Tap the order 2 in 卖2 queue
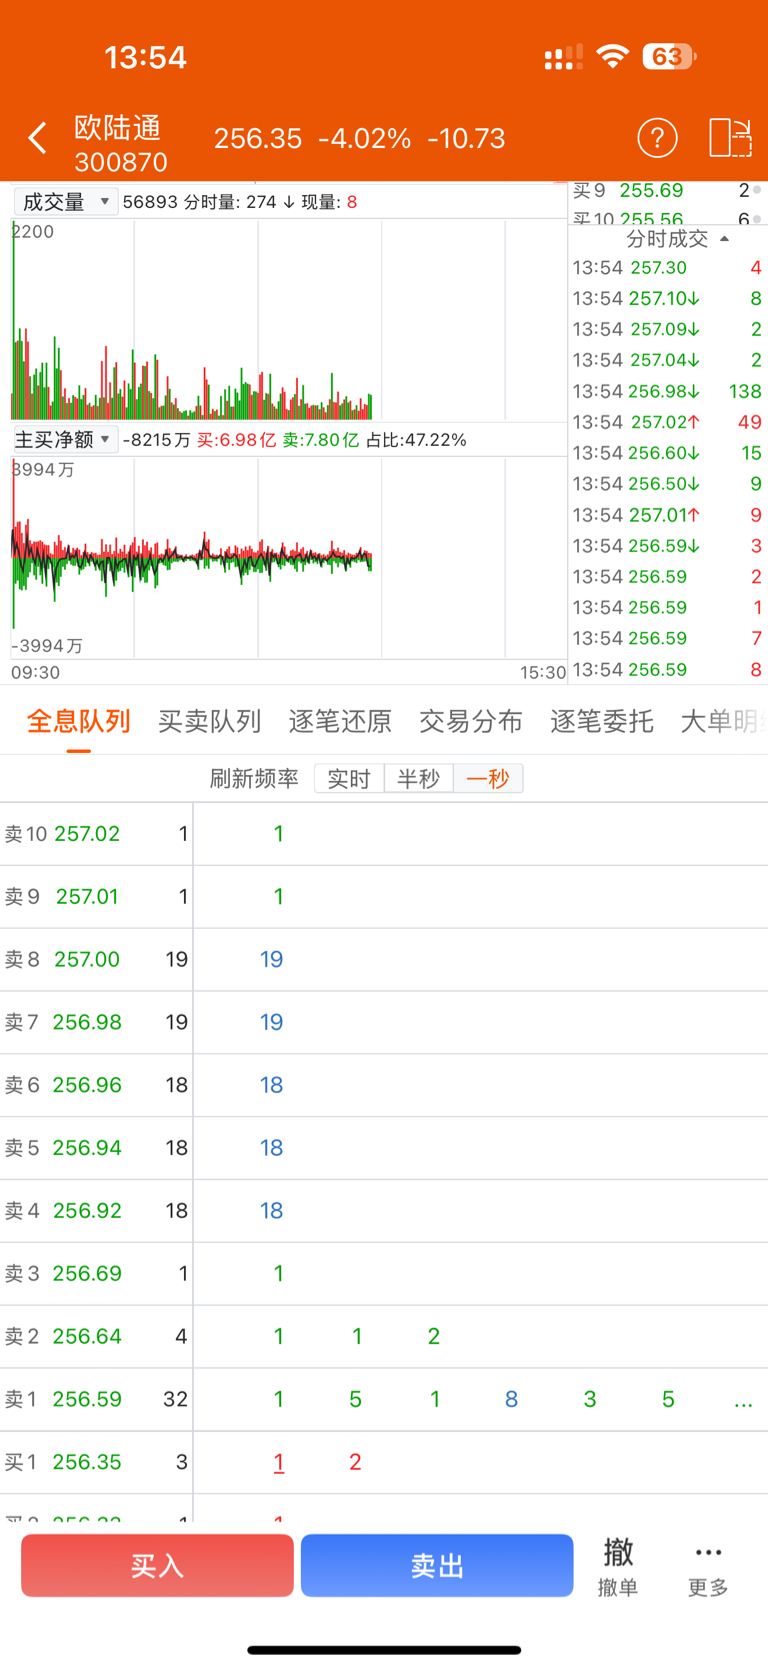Image resolution: width=768 pixels, height=1669 pixels. pyautogui.click(x=434, y=1337)
